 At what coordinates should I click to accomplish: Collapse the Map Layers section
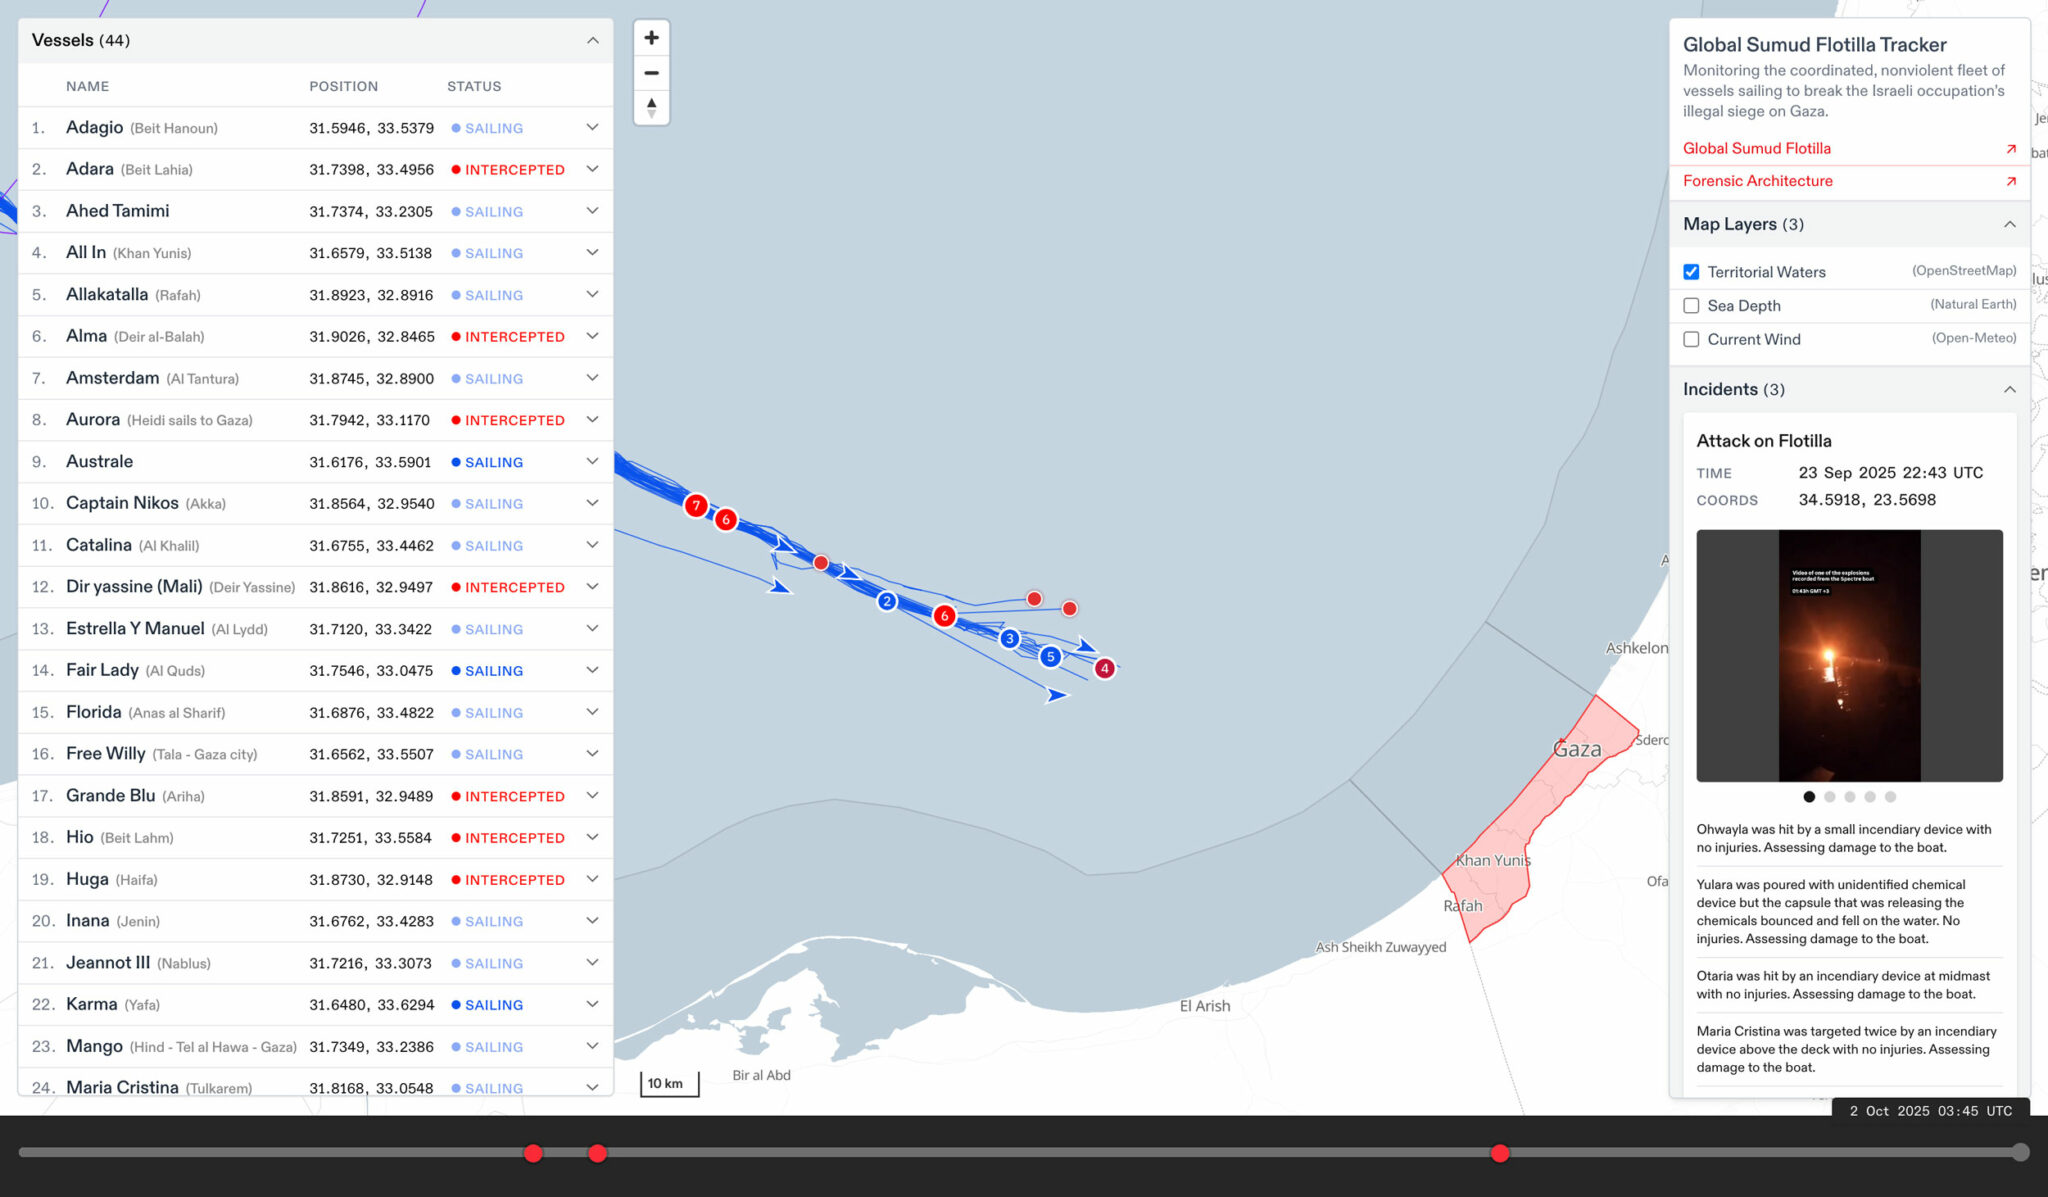click(2009, 224)
